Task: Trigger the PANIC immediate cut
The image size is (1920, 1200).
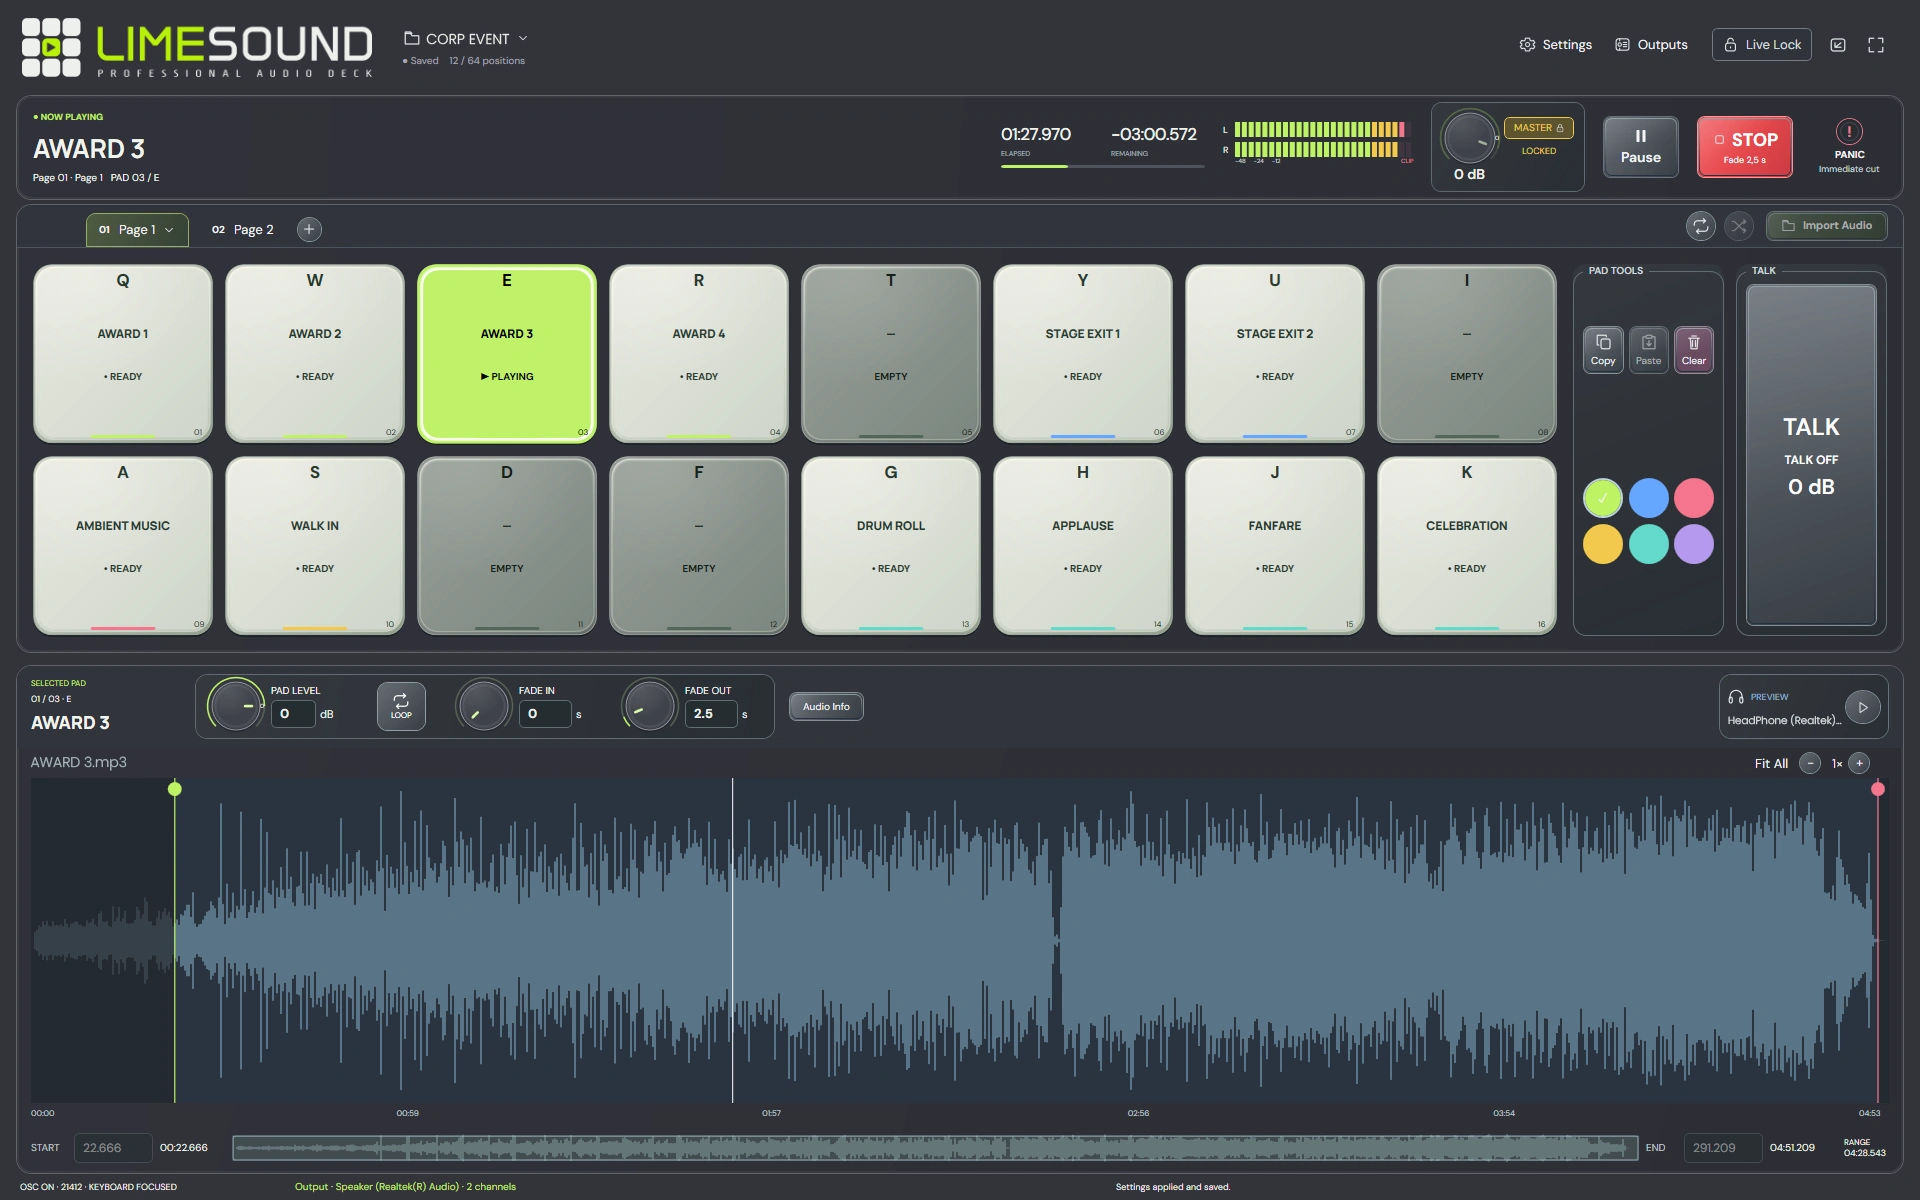Action: pyautogui.click(x=1849, y=146)
